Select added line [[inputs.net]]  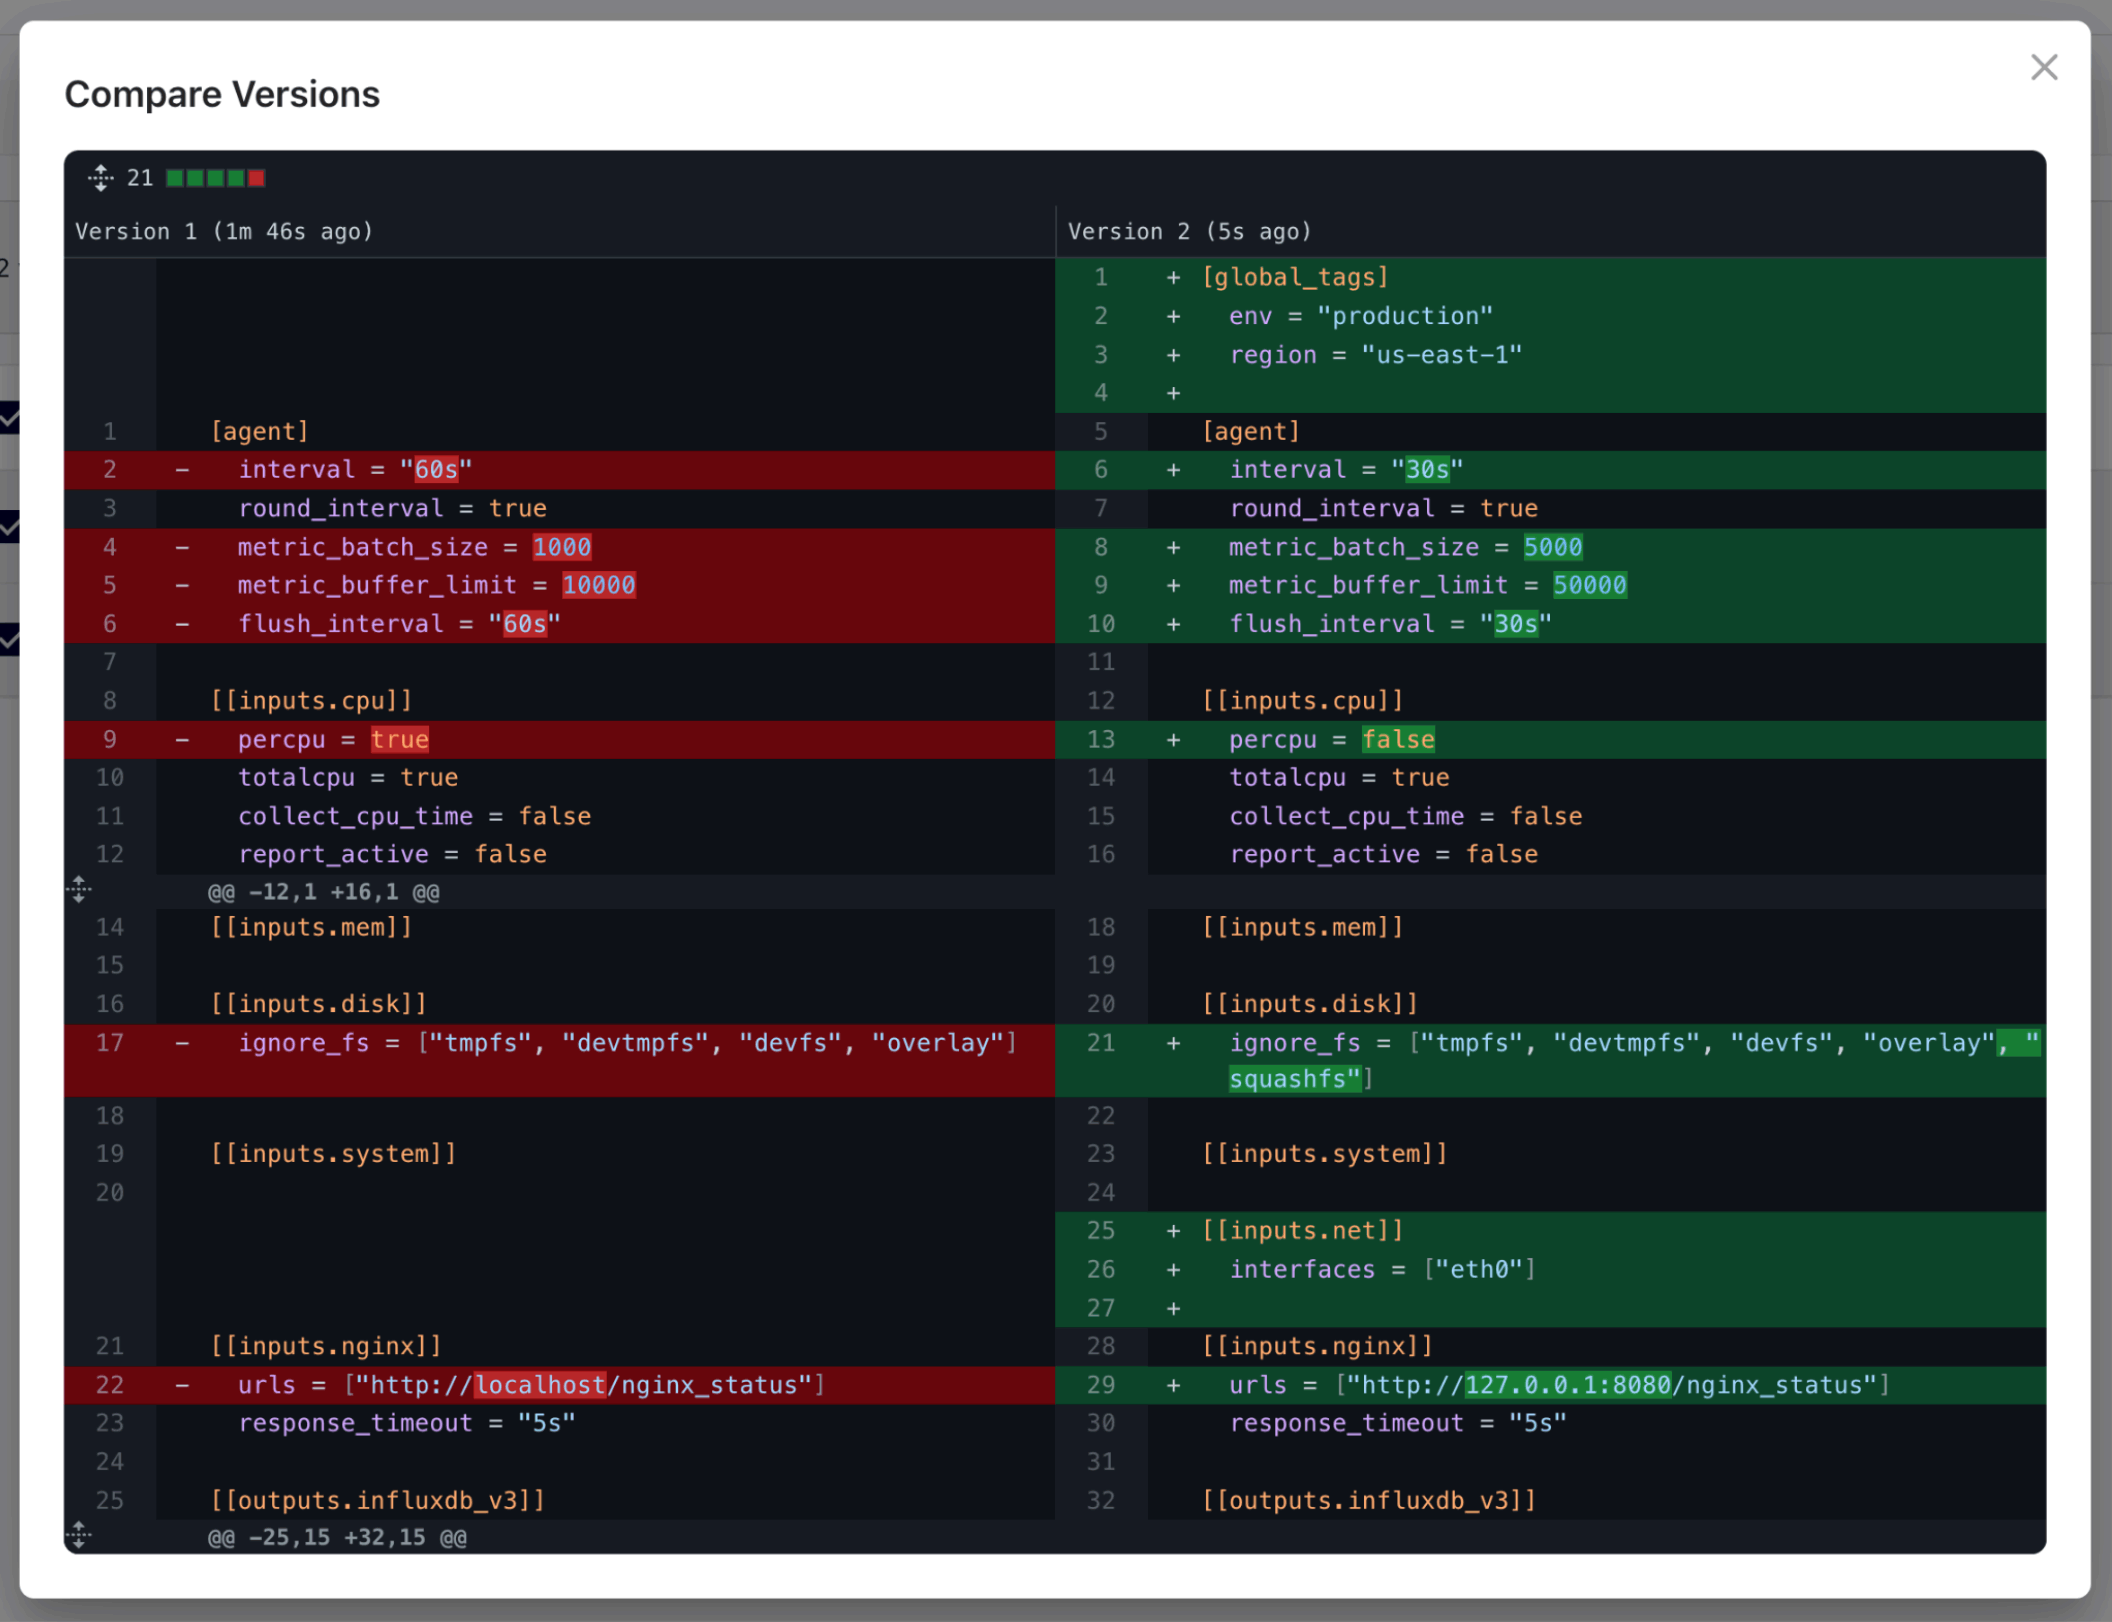click(1551, 1231)
